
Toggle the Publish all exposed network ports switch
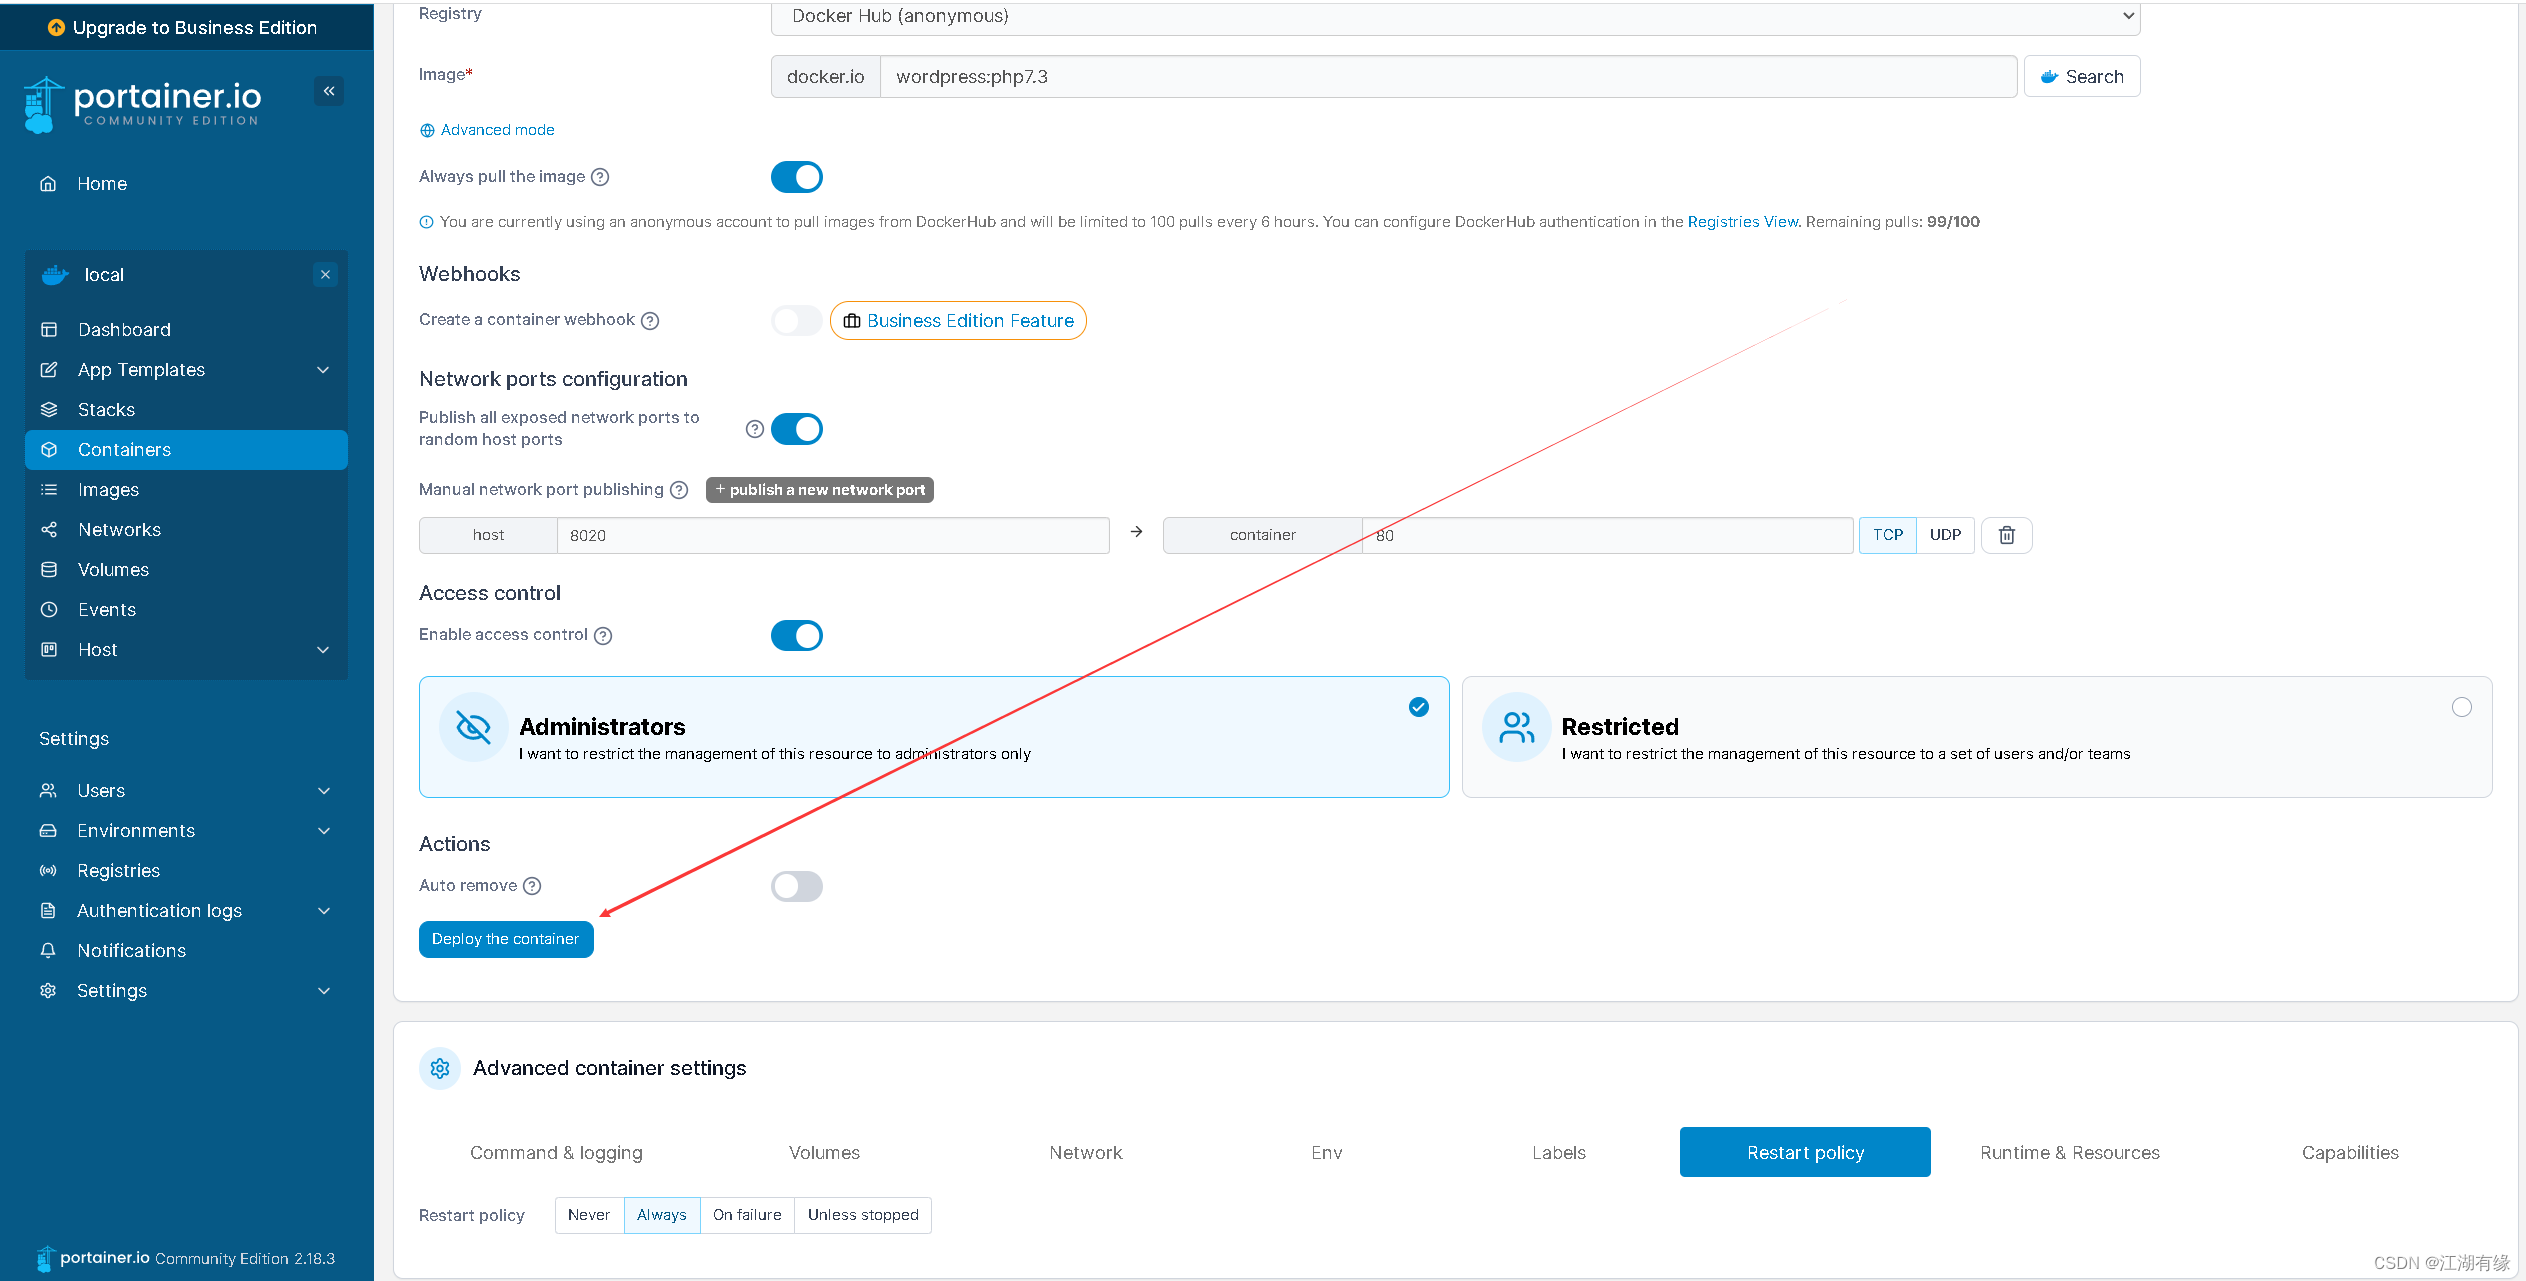(x=794, y=428)
